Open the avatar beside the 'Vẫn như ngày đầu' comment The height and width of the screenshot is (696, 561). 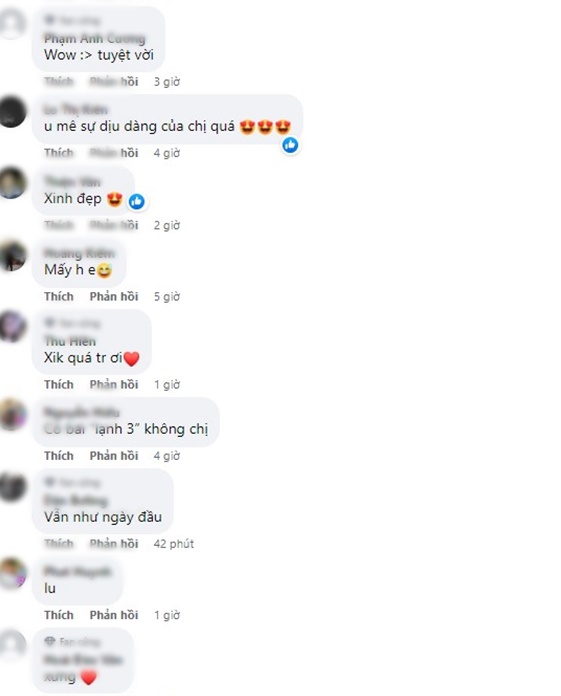tap(12, 487)
